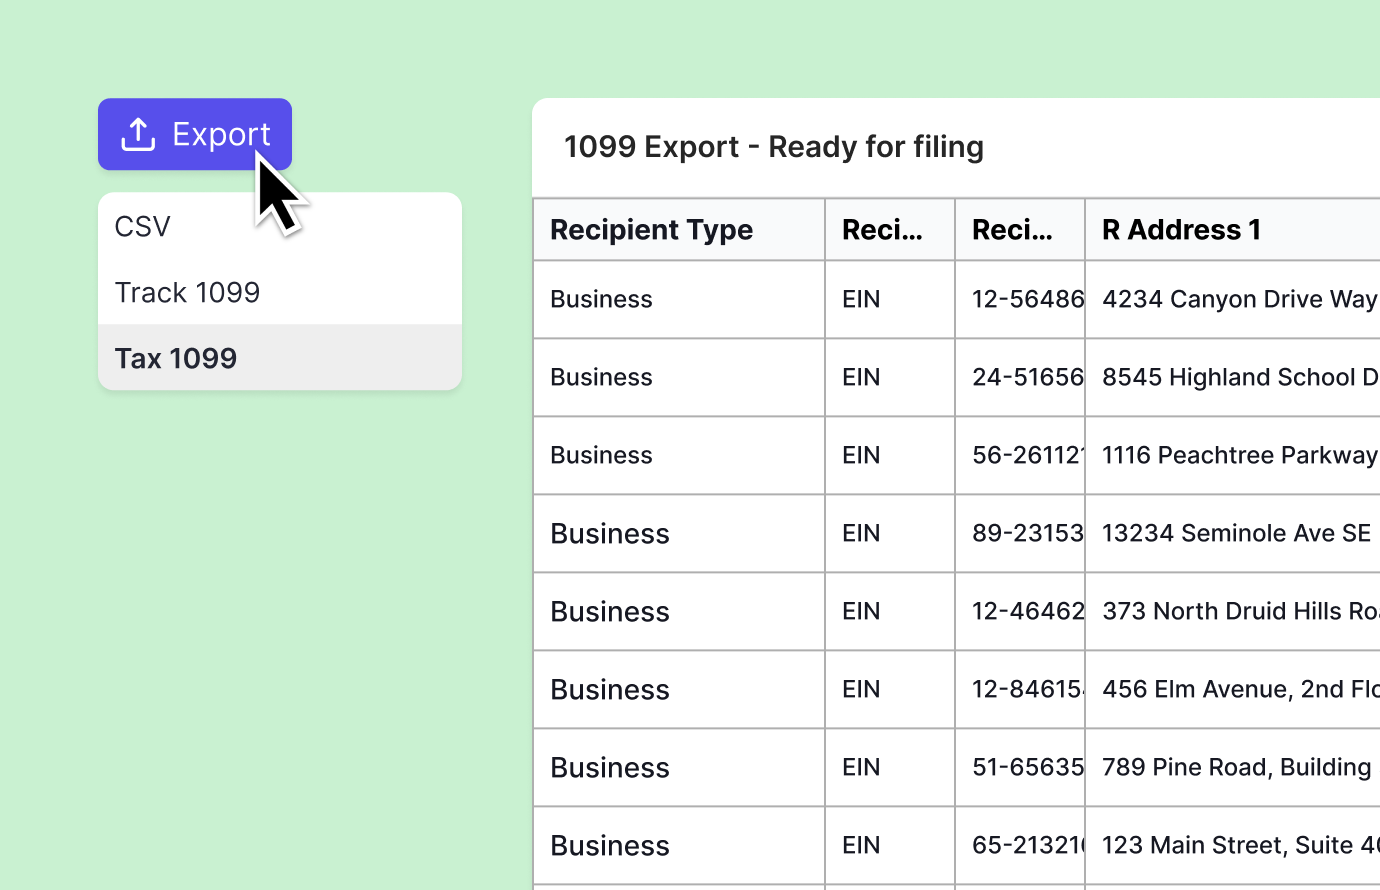Click the 1099 Export - Ready for filing title

pos(773,147)
